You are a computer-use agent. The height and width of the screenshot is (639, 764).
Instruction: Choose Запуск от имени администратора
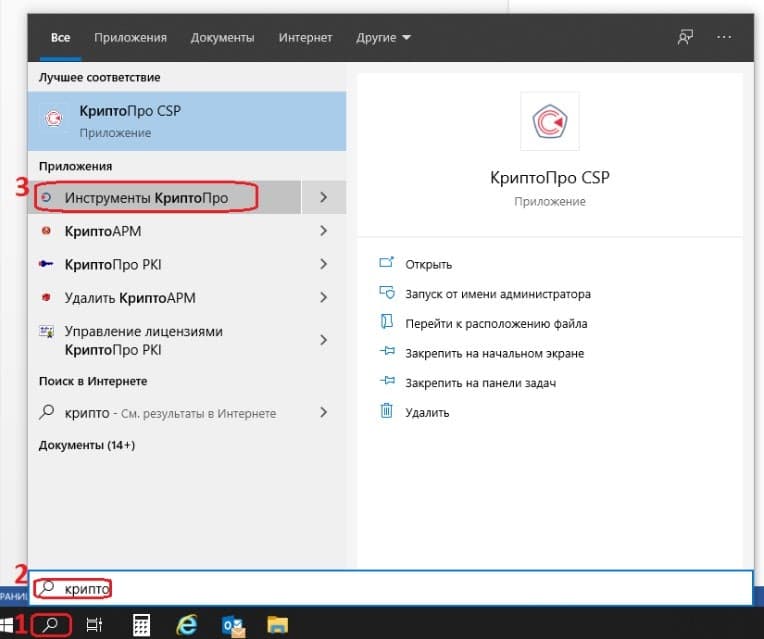tap(498, 294)
